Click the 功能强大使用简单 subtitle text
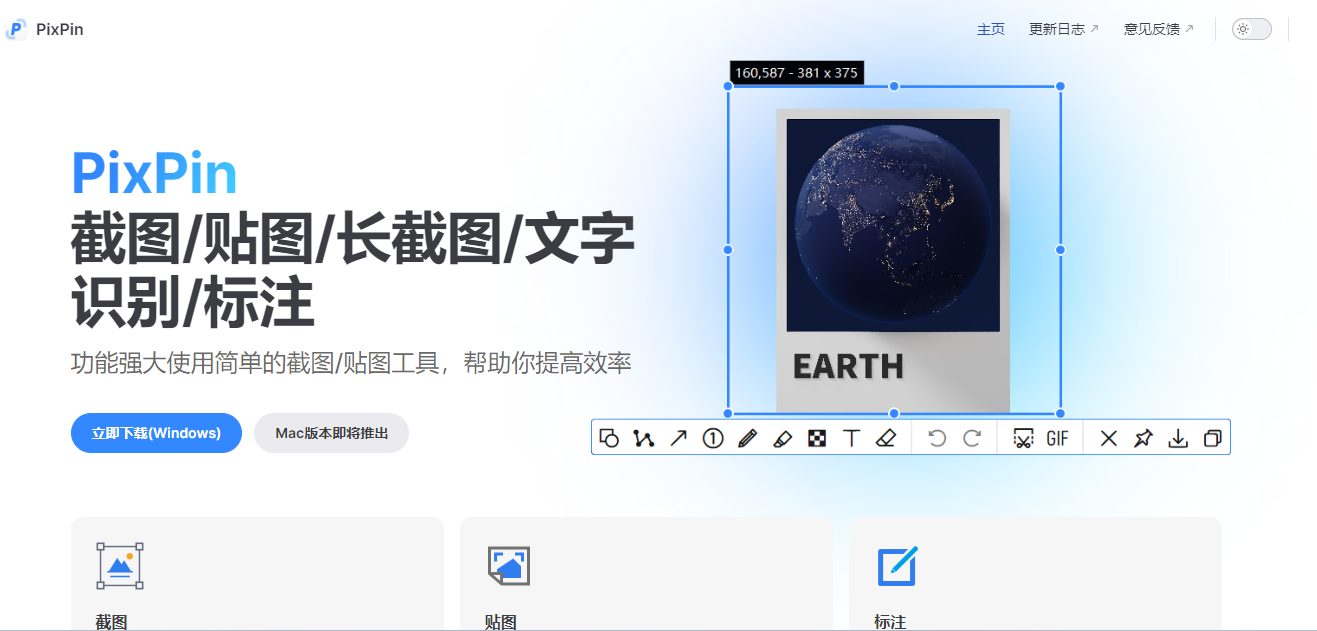1317x631 pixels. (x=350, y=363)
